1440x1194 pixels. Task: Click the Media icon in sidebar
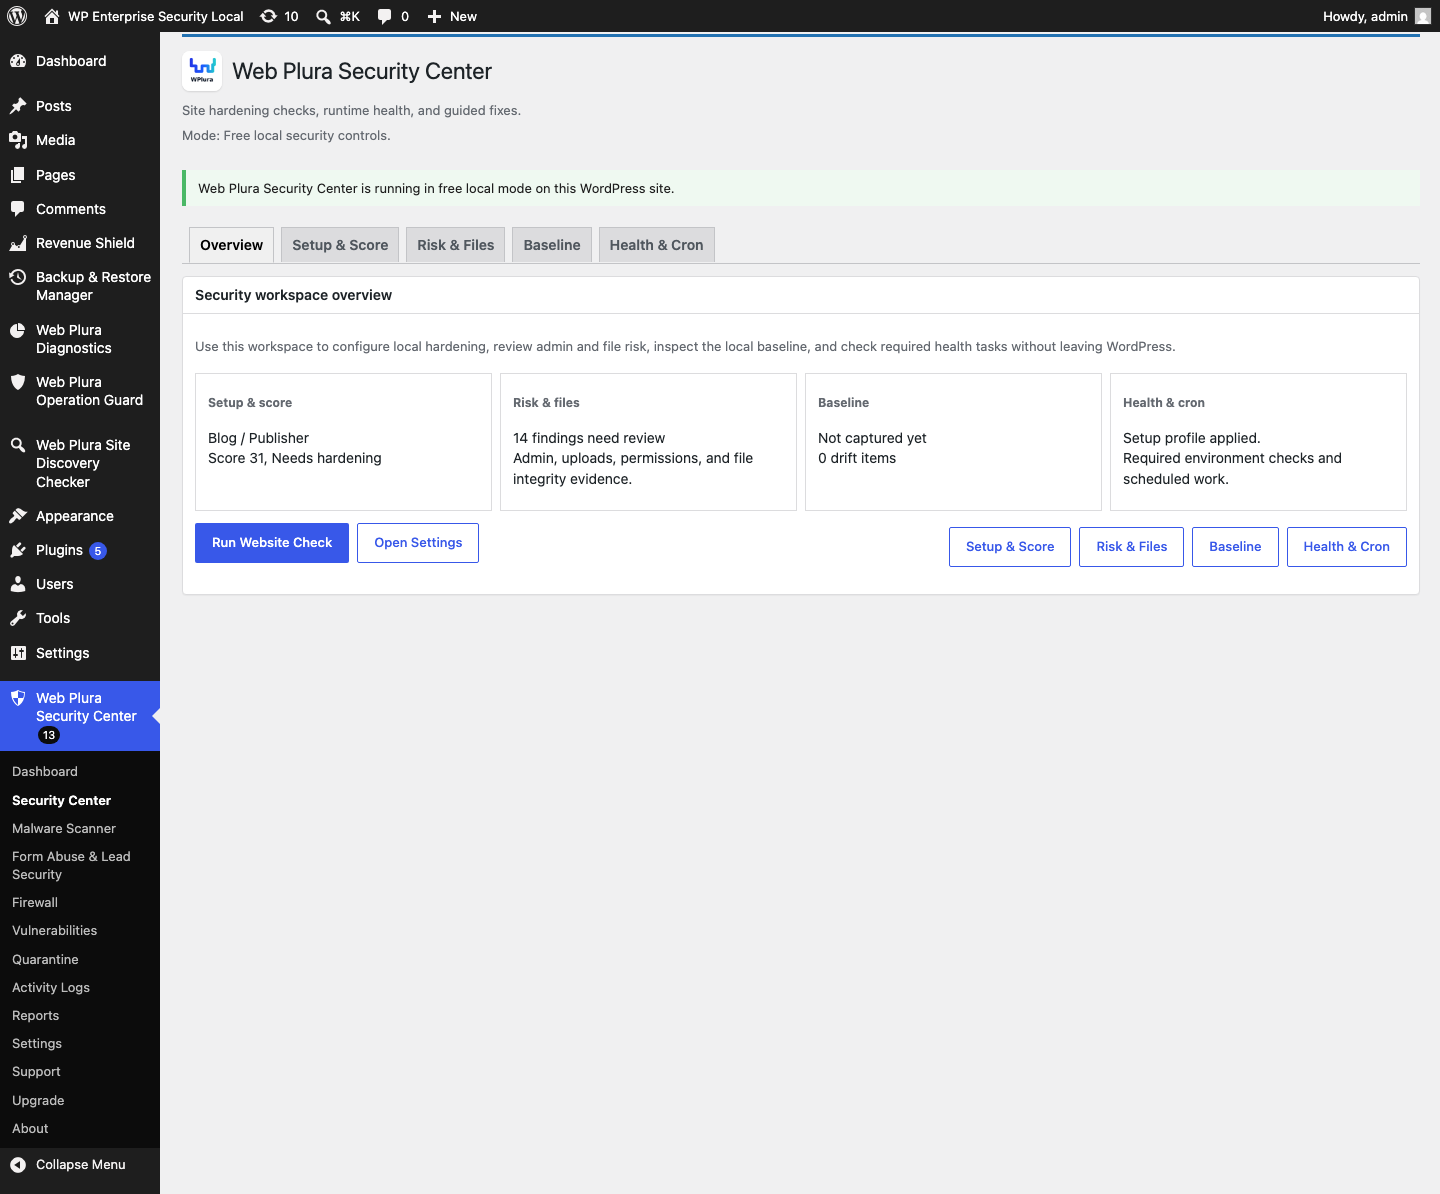pyautogui.click(x=18, y=140)
